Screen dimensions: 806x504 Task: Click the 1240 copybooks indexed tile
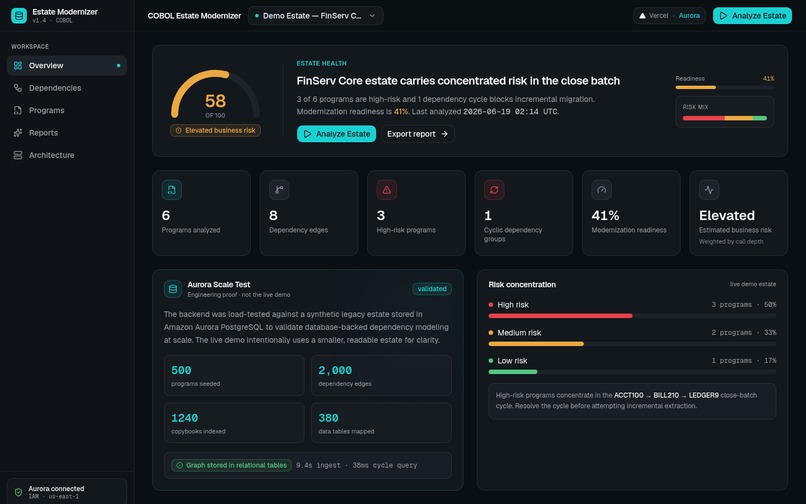tap(234, 423)
